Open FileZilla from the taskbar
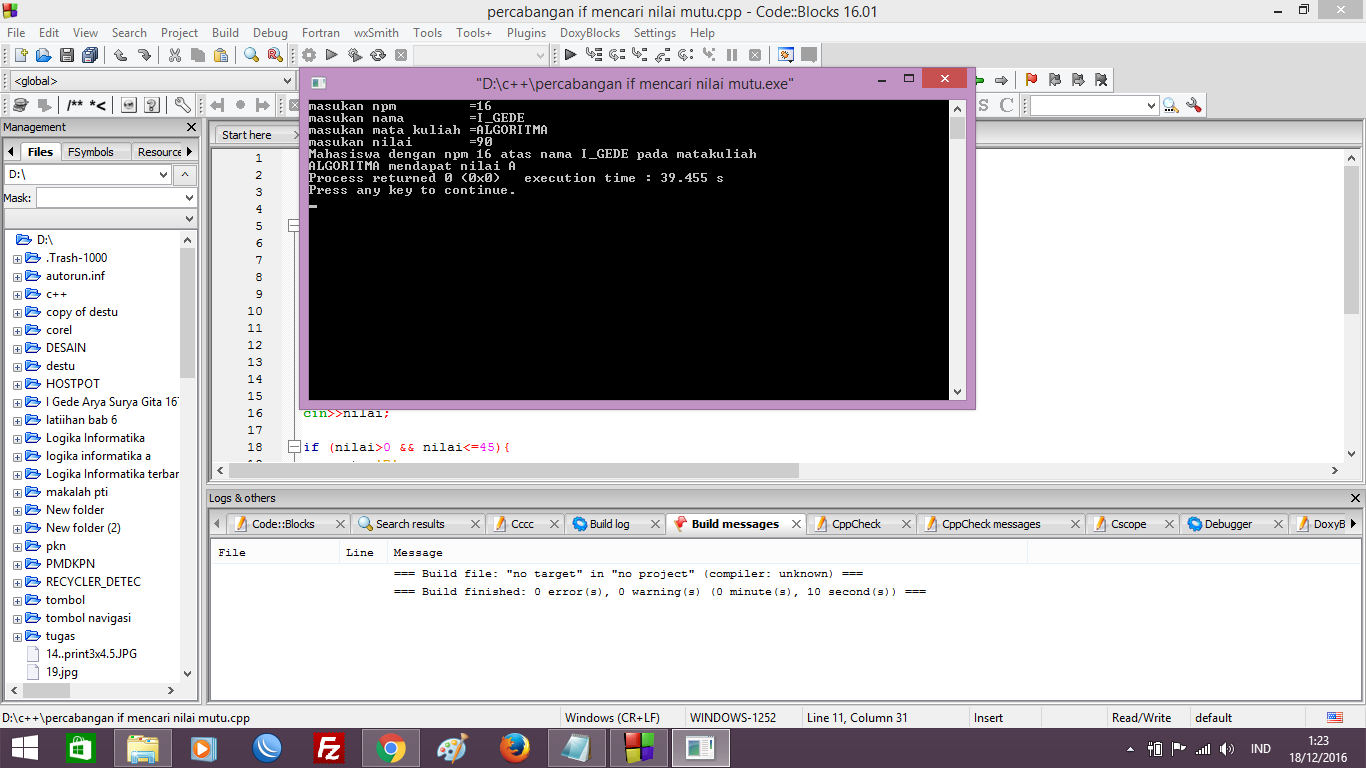The image size is (1366, 768). pos(329,748)
